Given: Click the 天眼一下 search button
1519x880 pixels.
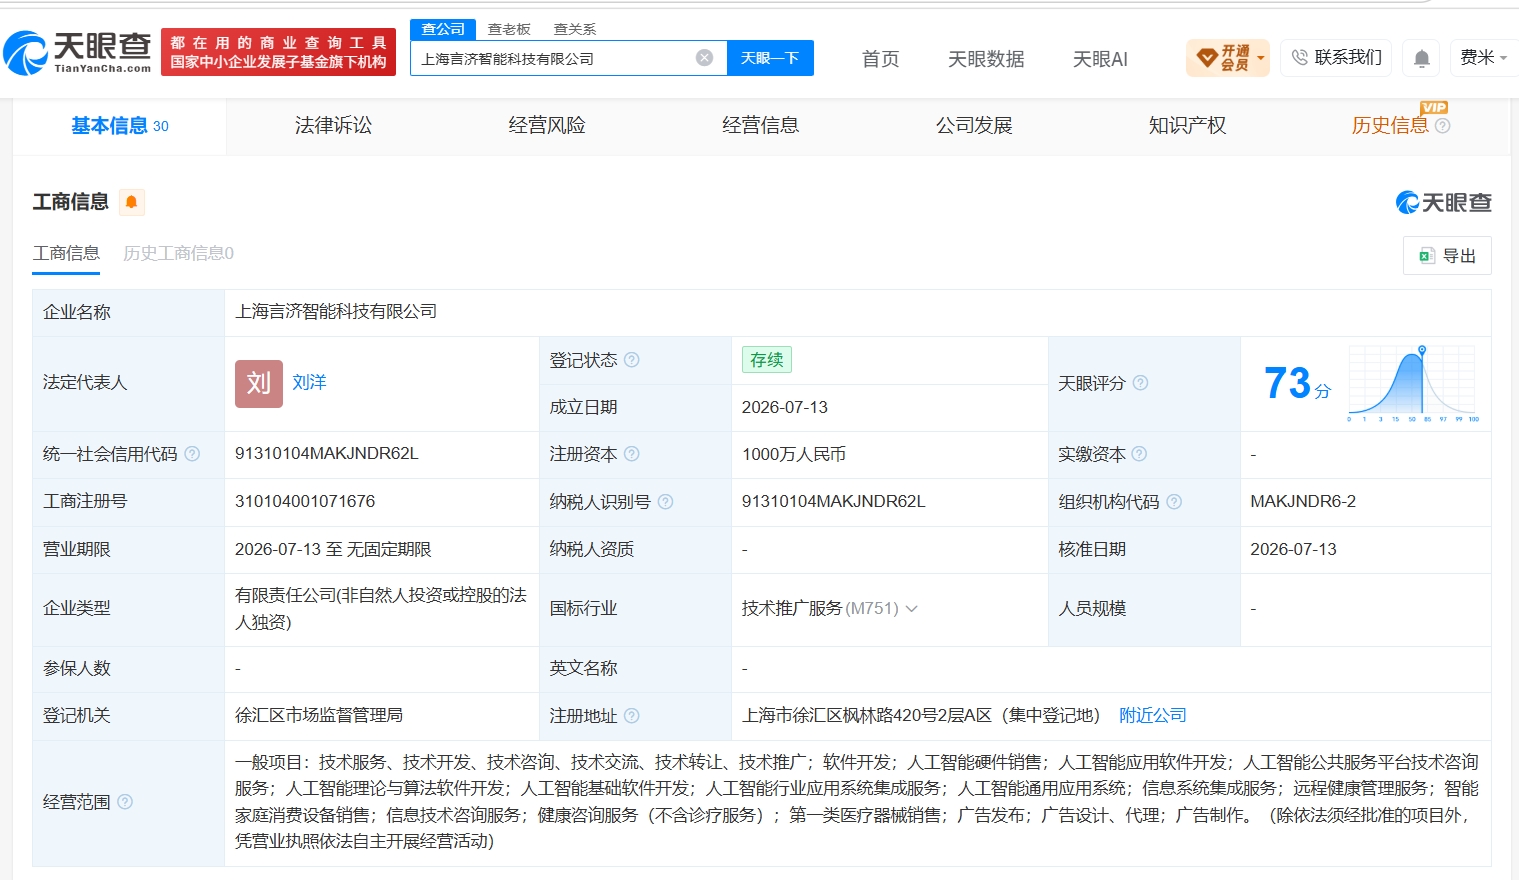Looking at the screenshot, I should (770, 58).
